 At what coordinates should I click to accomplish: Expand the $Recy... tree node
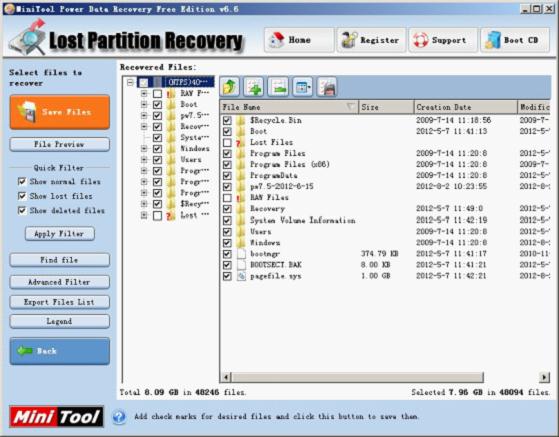coord(144,204)
